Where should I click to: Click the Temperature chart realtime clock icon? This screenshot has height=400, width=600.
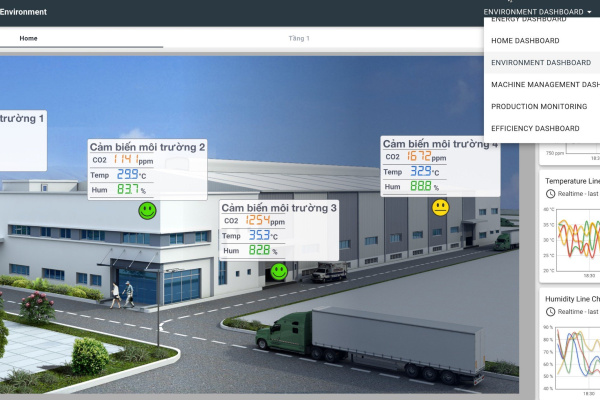550,193
